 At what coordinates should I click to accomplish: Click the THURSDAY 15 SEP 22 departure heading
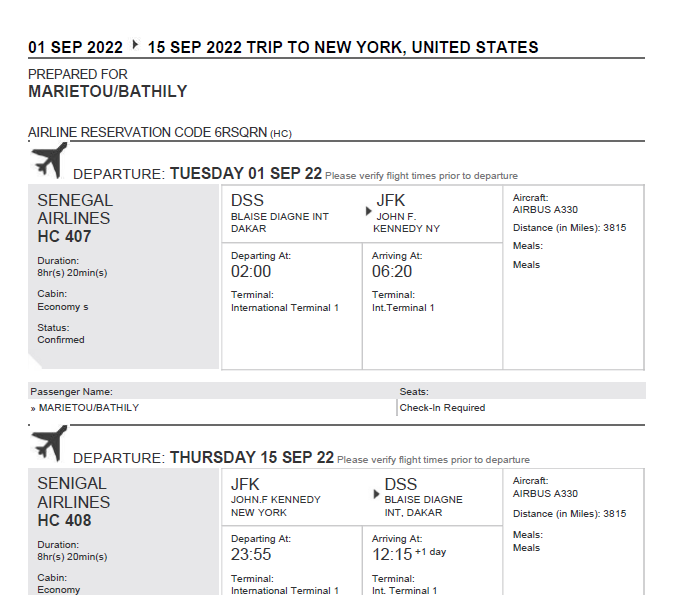(252, 457)
